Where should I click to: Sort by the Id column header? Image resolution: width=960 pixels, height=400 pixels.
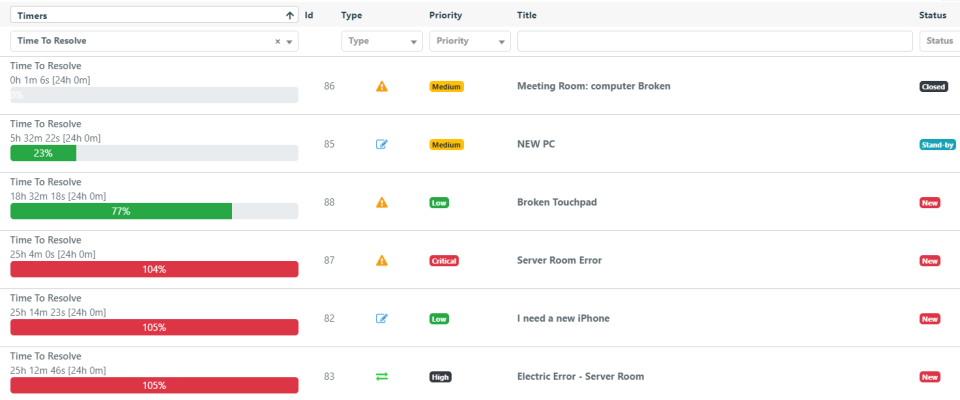point(309,15)
